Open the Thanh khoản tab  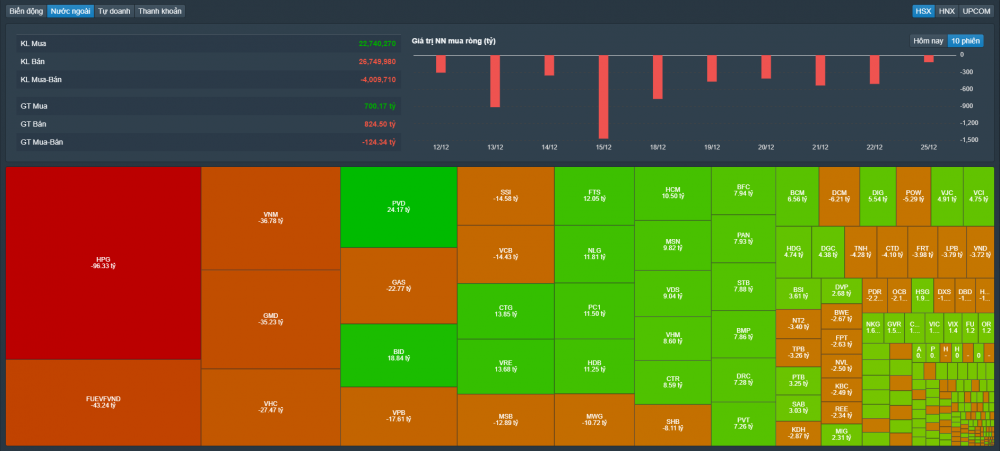160,11
